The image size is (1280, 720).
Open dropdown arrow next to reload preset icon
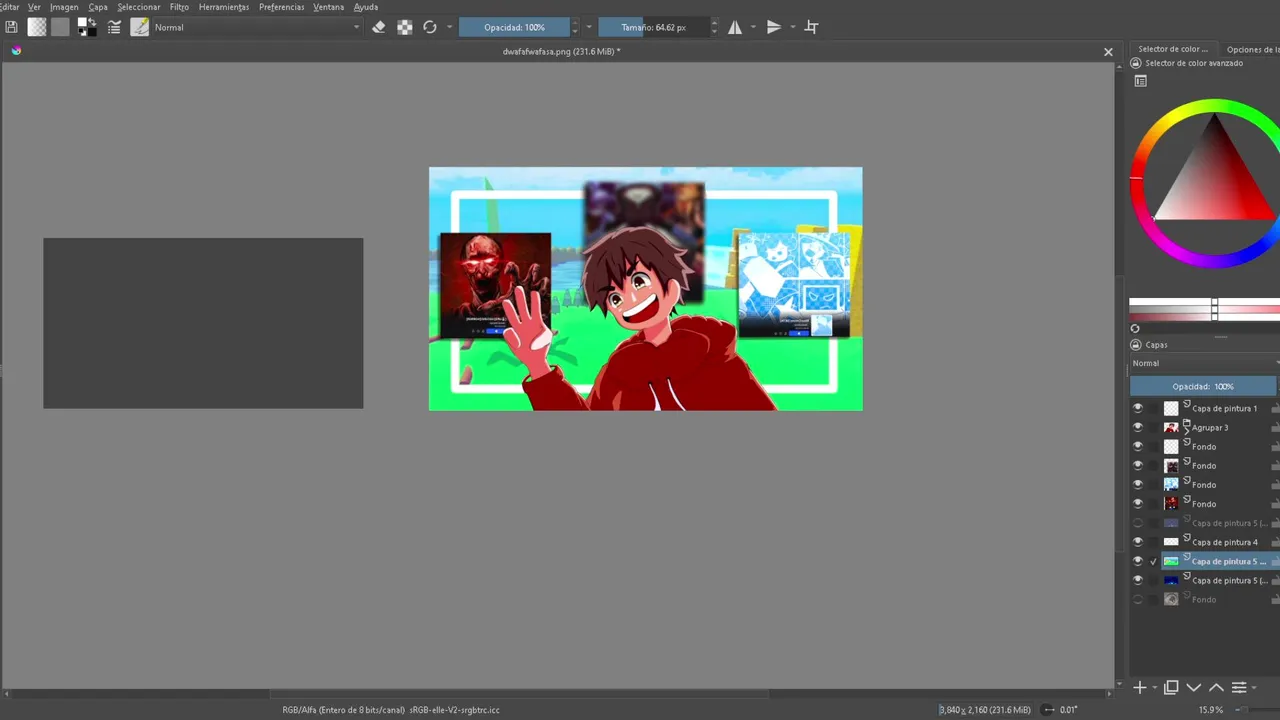tap(449, 27)
